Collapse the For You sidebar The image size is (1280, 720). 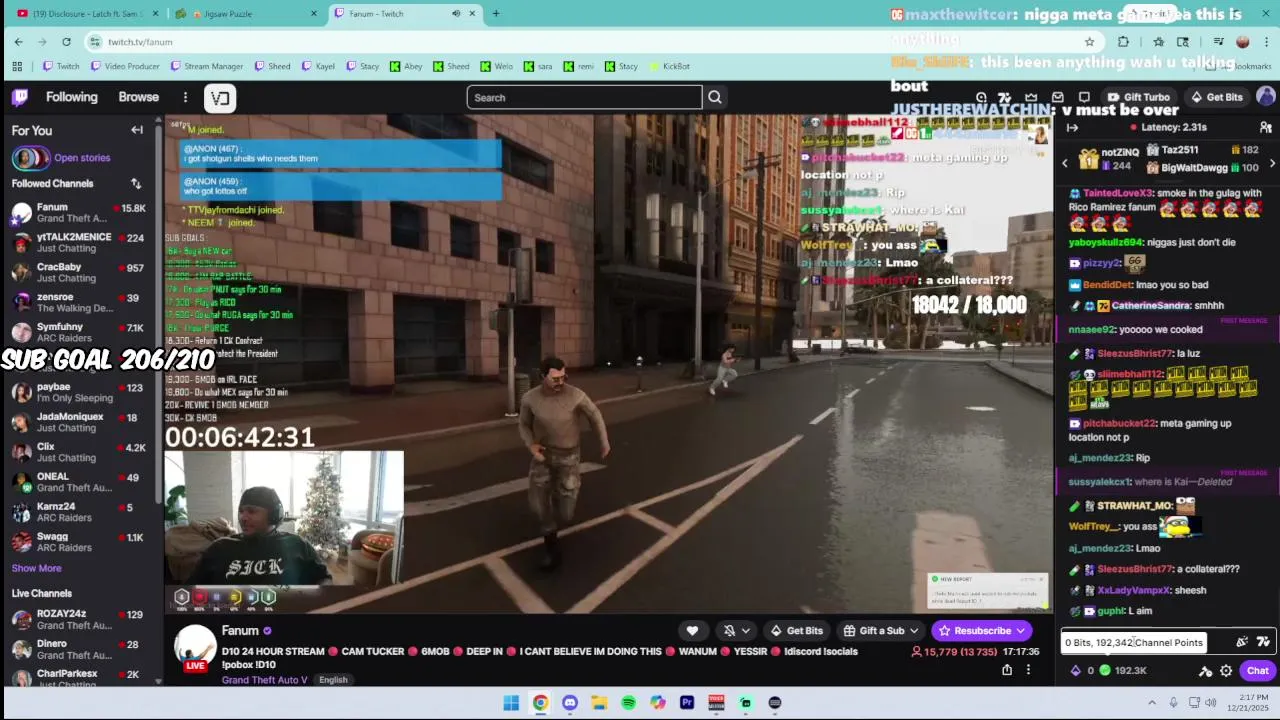pyautogui.click(x=137, y=130)
